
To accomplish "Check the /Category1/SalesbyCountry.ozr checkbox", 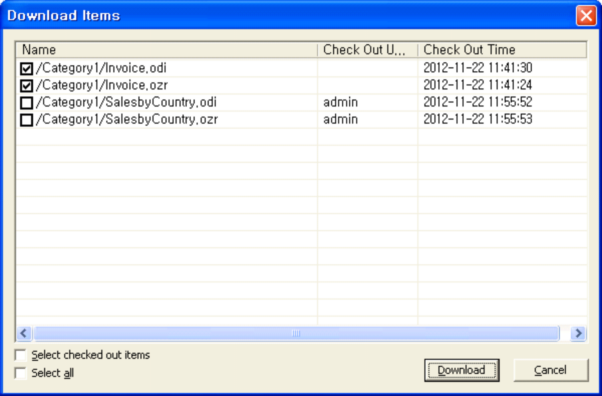I will coord(26,120).
